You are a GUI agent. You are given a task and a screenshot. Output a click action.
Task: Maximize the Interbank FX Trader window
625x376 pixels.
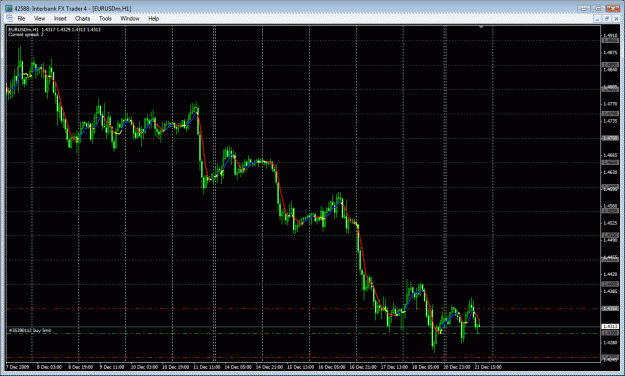coord(598,8)
